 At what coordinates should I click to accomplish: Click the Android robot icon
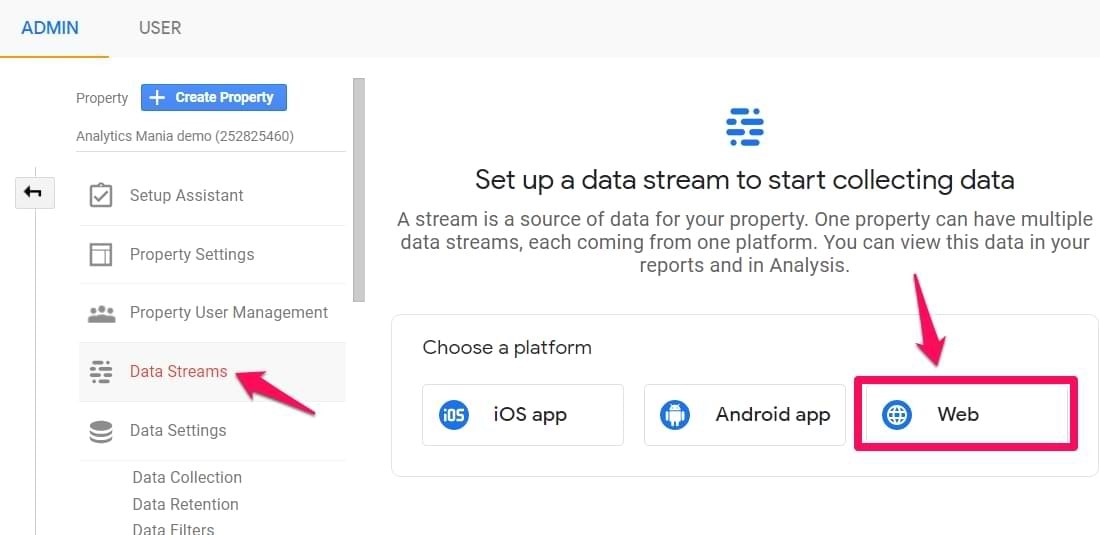(675, 415)
